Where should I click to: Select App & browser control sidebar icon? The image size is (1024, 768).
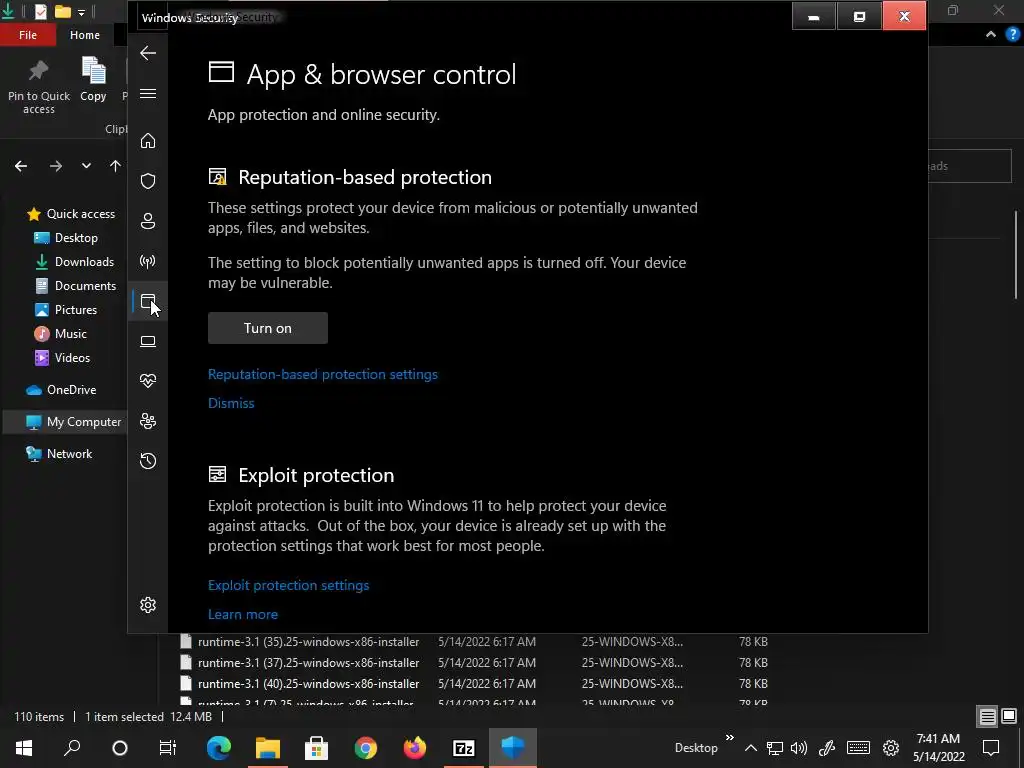(148, 301)
